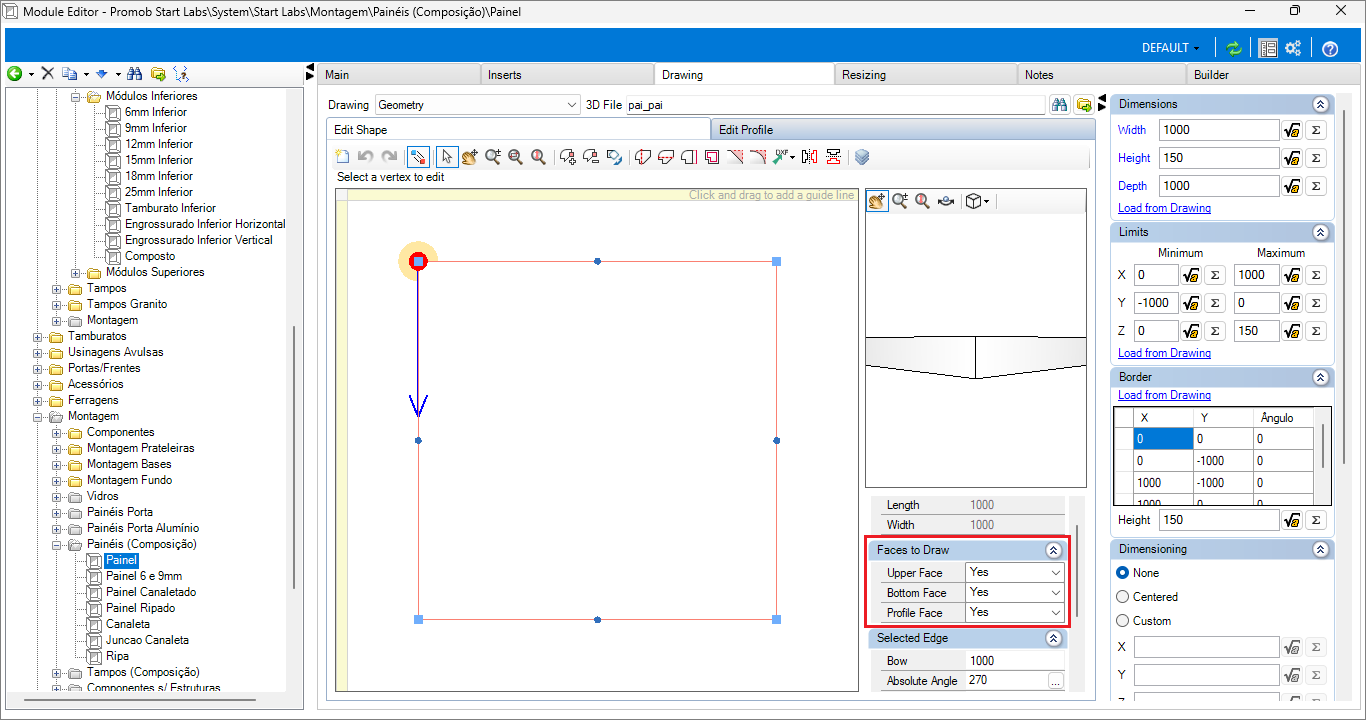Open the gears settings icon in the top bar
The width and height of the screenshot is (1366, 720).
click(1293, 48)
